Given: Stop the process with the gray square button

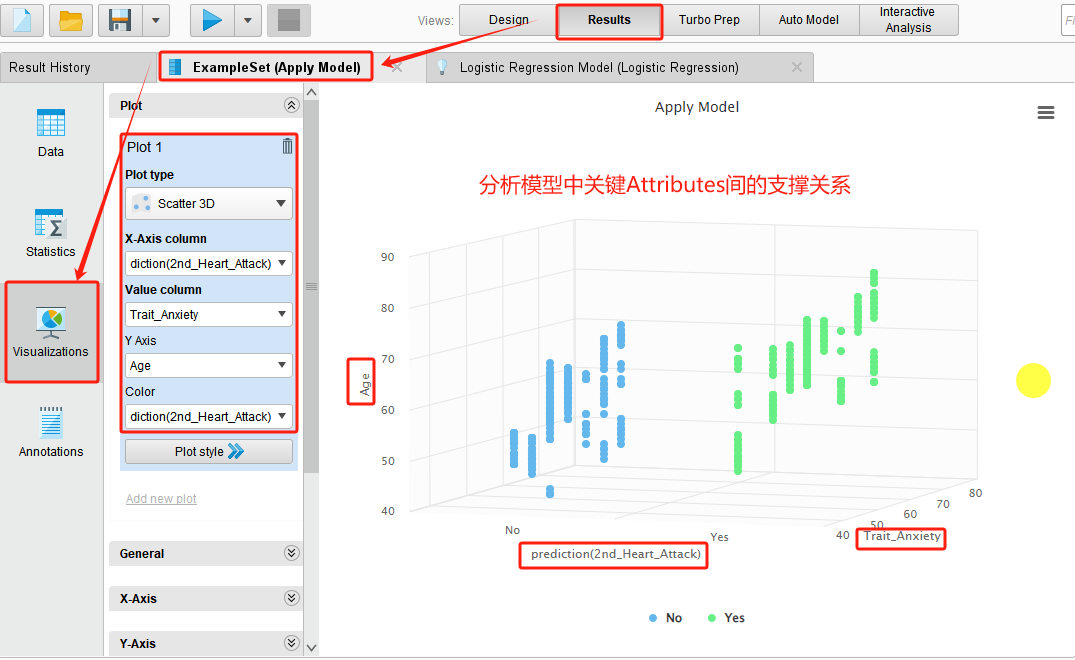Looking at the screenshot, I should point(289,20).
